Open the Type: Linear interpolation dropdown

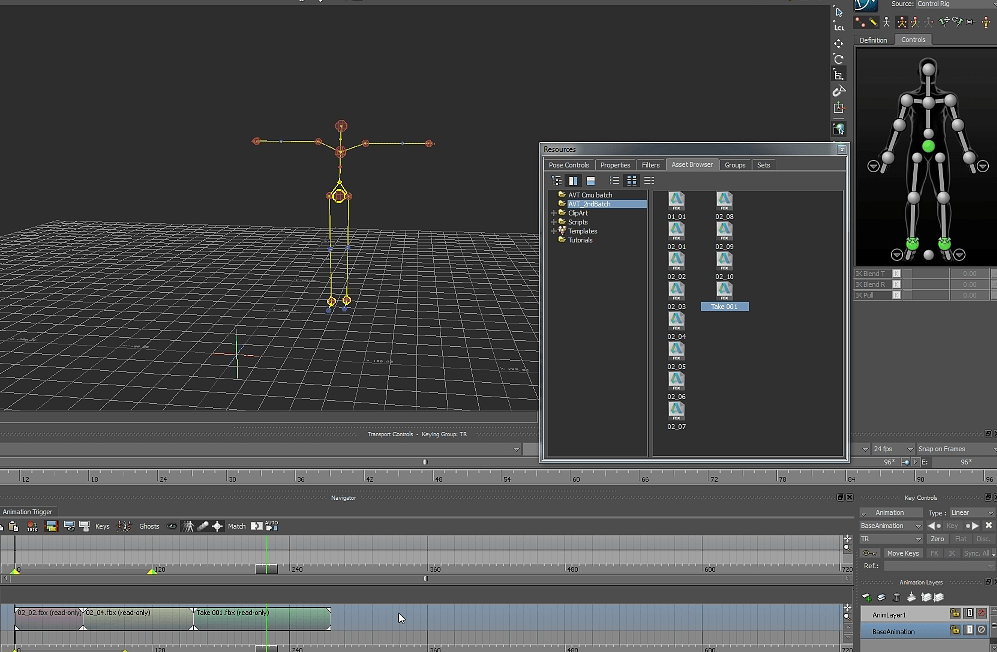(970, 513)
